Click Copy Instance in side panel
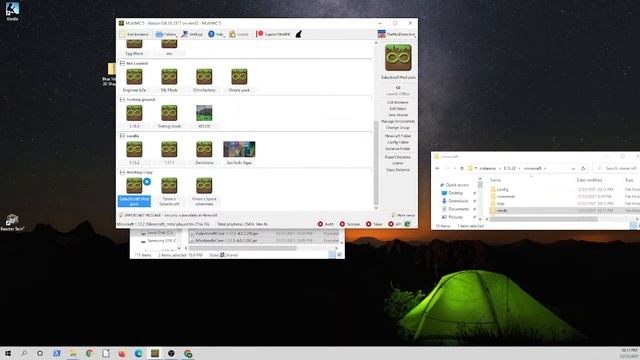The width and height of the screenshot is (640, 360). coord(398,170)
